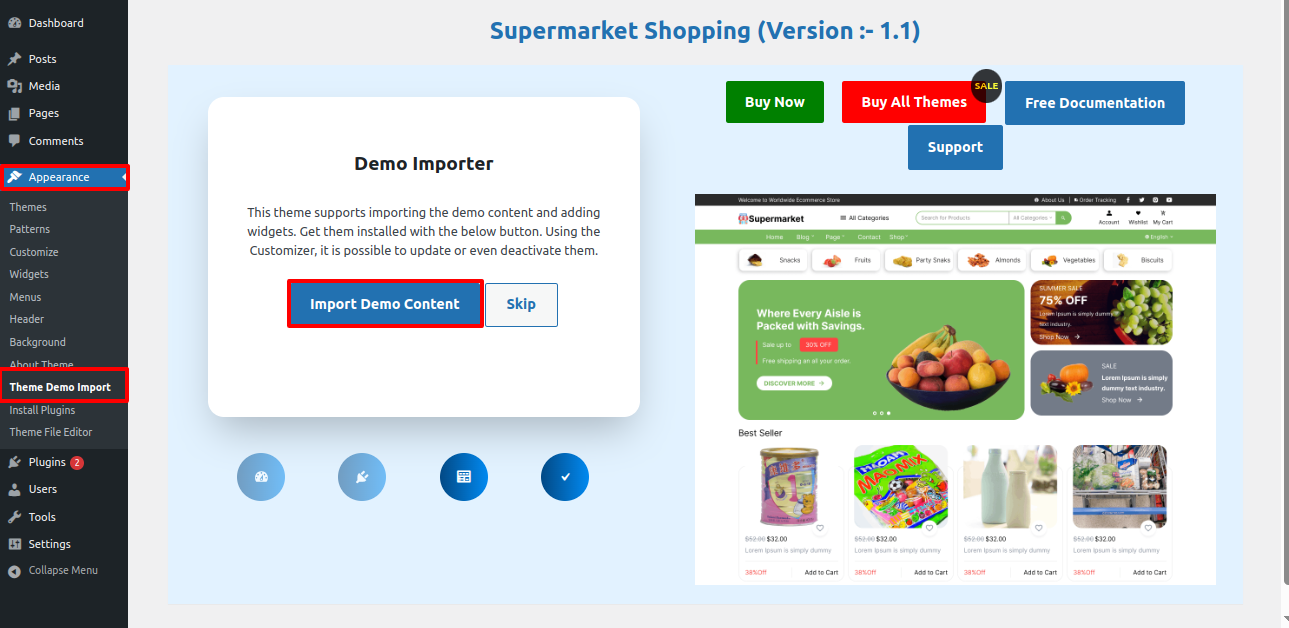The height and width of the screenshot is (628, 1289).
Task: Click the Tools wrench icon
Action: pos(14,517)
